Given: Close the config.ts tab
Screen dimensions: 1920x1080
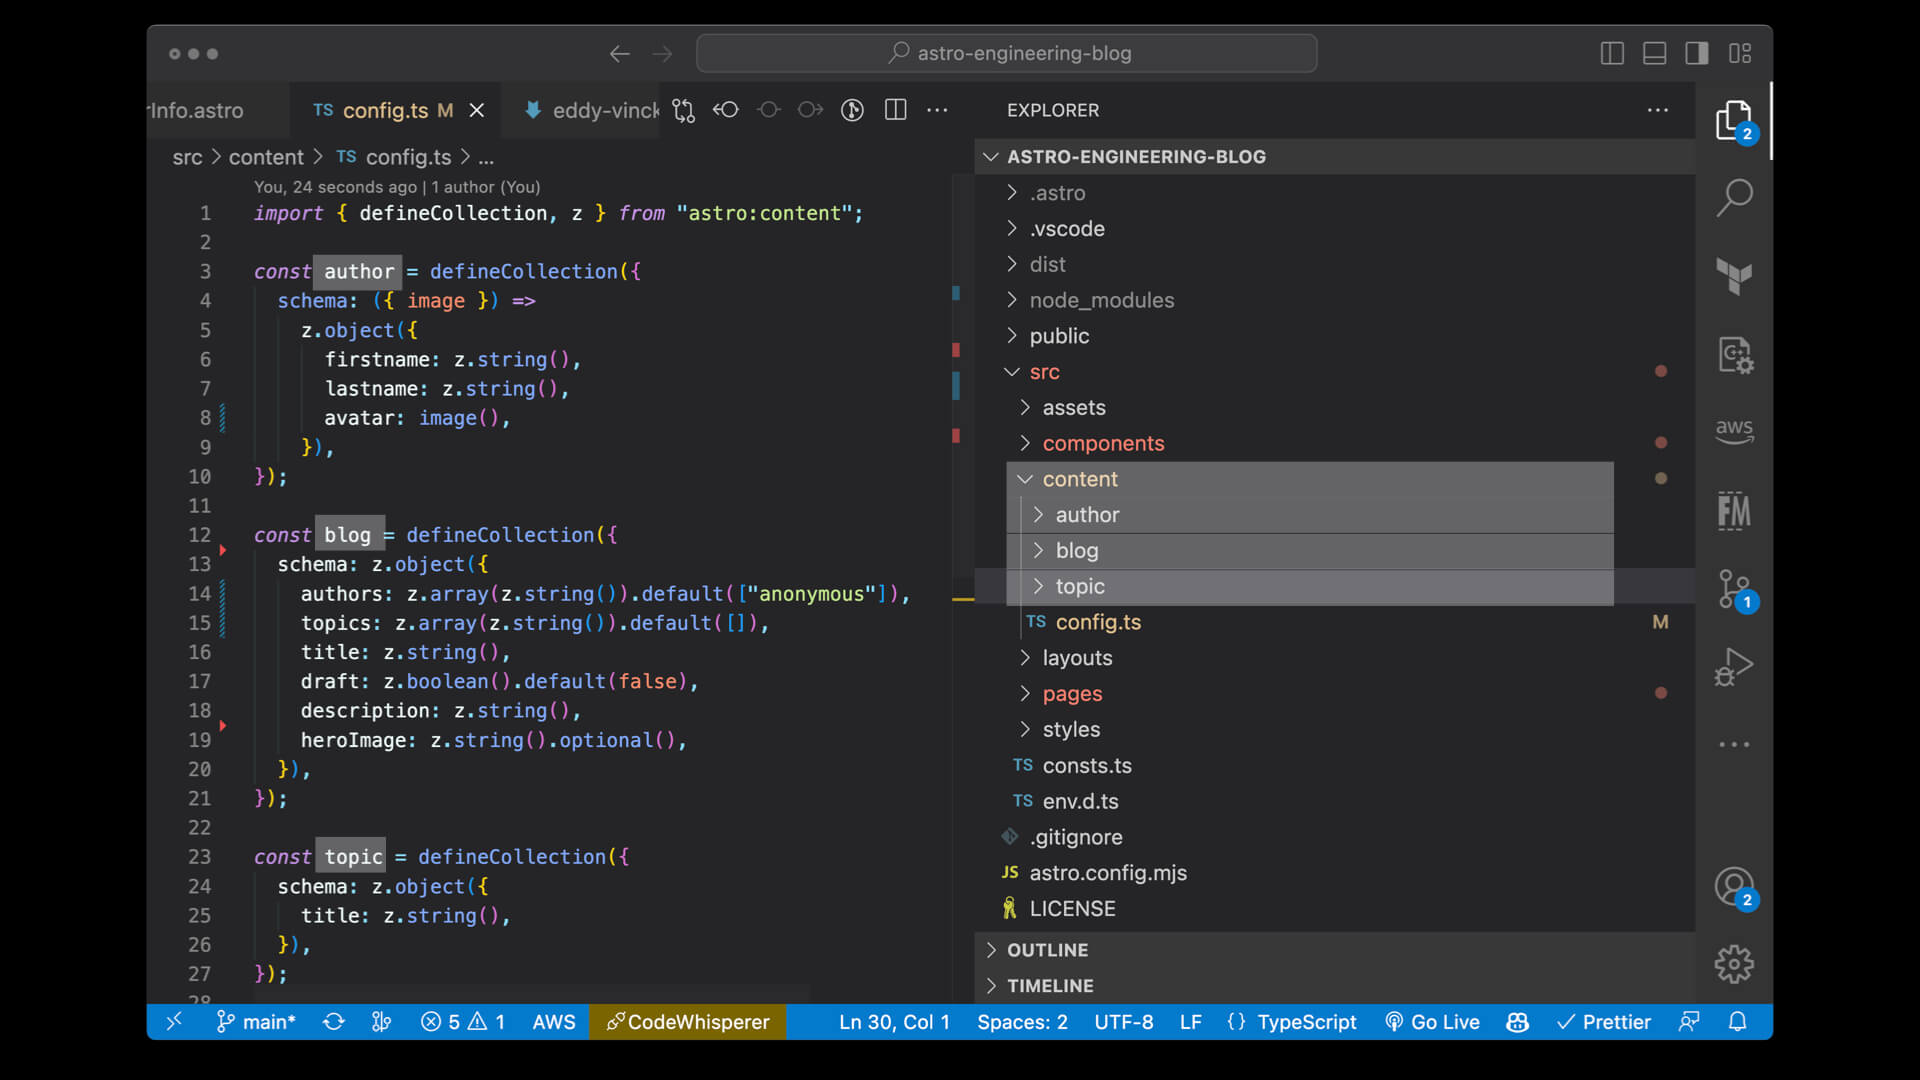Looking at the screenshot, I should click(x=477, y=110).
